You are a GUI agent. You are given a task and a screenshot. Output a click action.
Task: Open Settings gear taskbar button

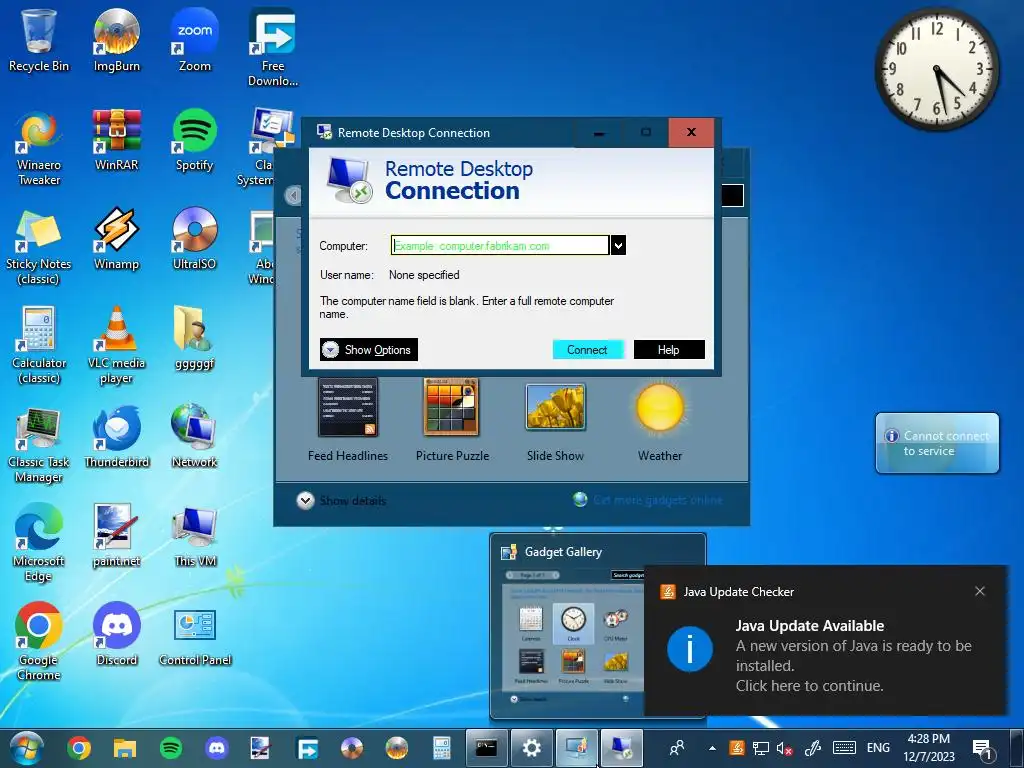[532, 748]
